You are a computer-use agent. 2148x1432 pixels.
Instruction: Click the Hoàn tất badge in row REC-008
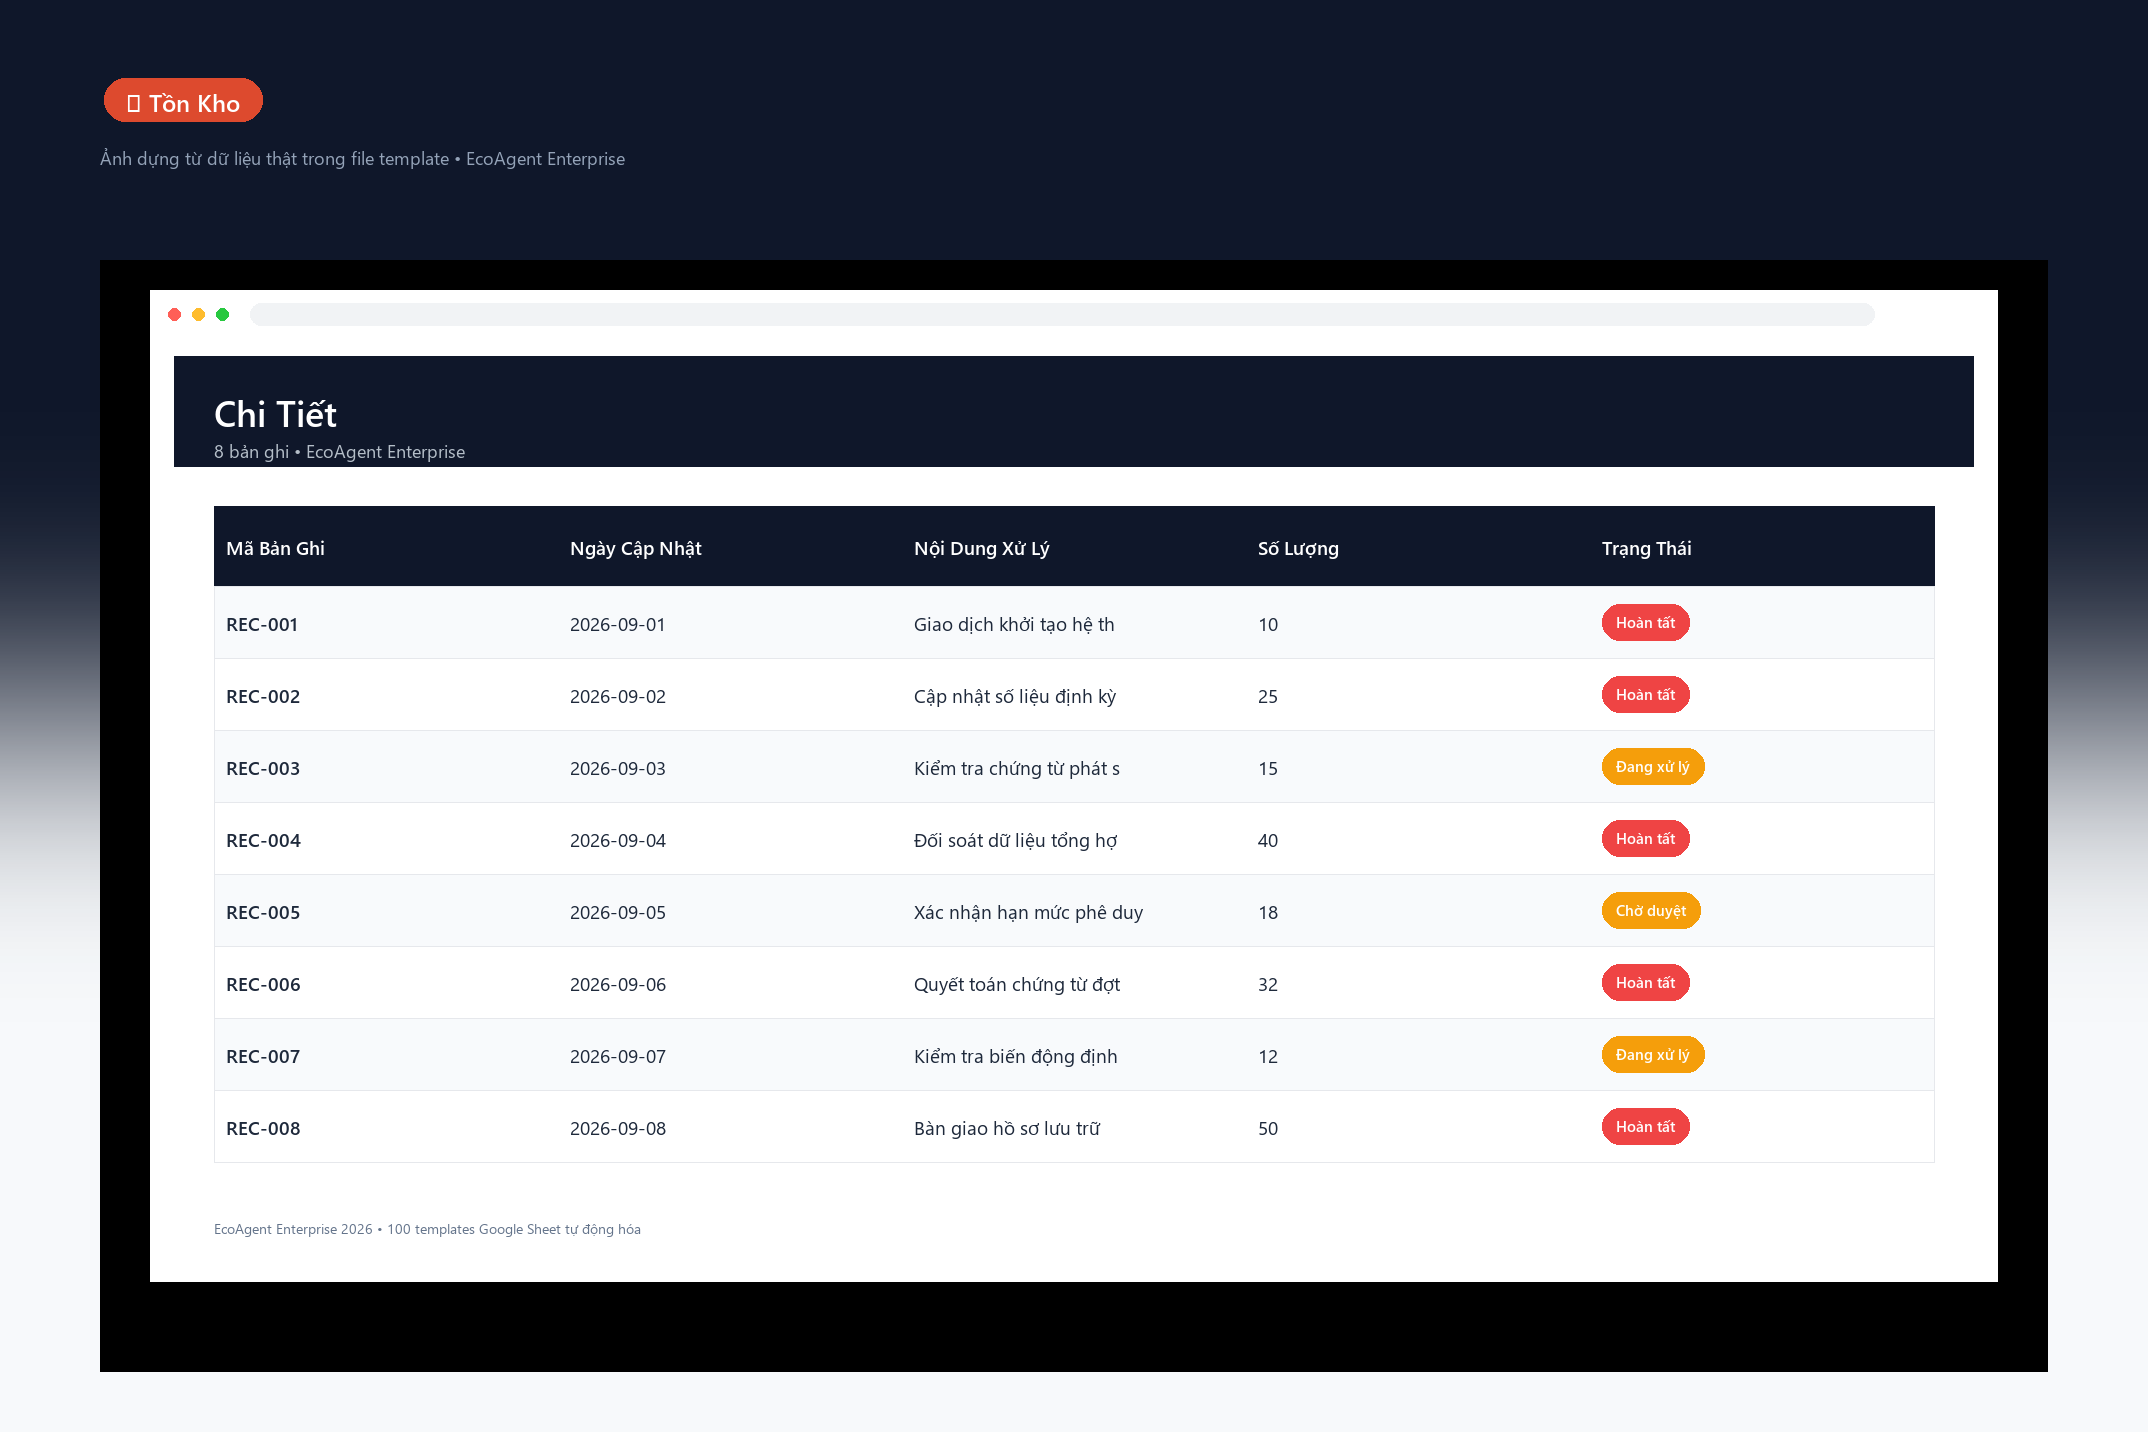[x=1645, y=1127]
